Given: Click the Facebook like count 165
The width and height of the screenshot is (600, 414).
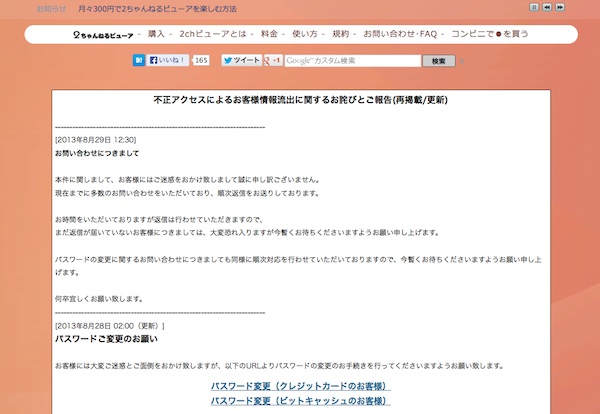Looking at the screenshot, I should (x=201, y=60).
